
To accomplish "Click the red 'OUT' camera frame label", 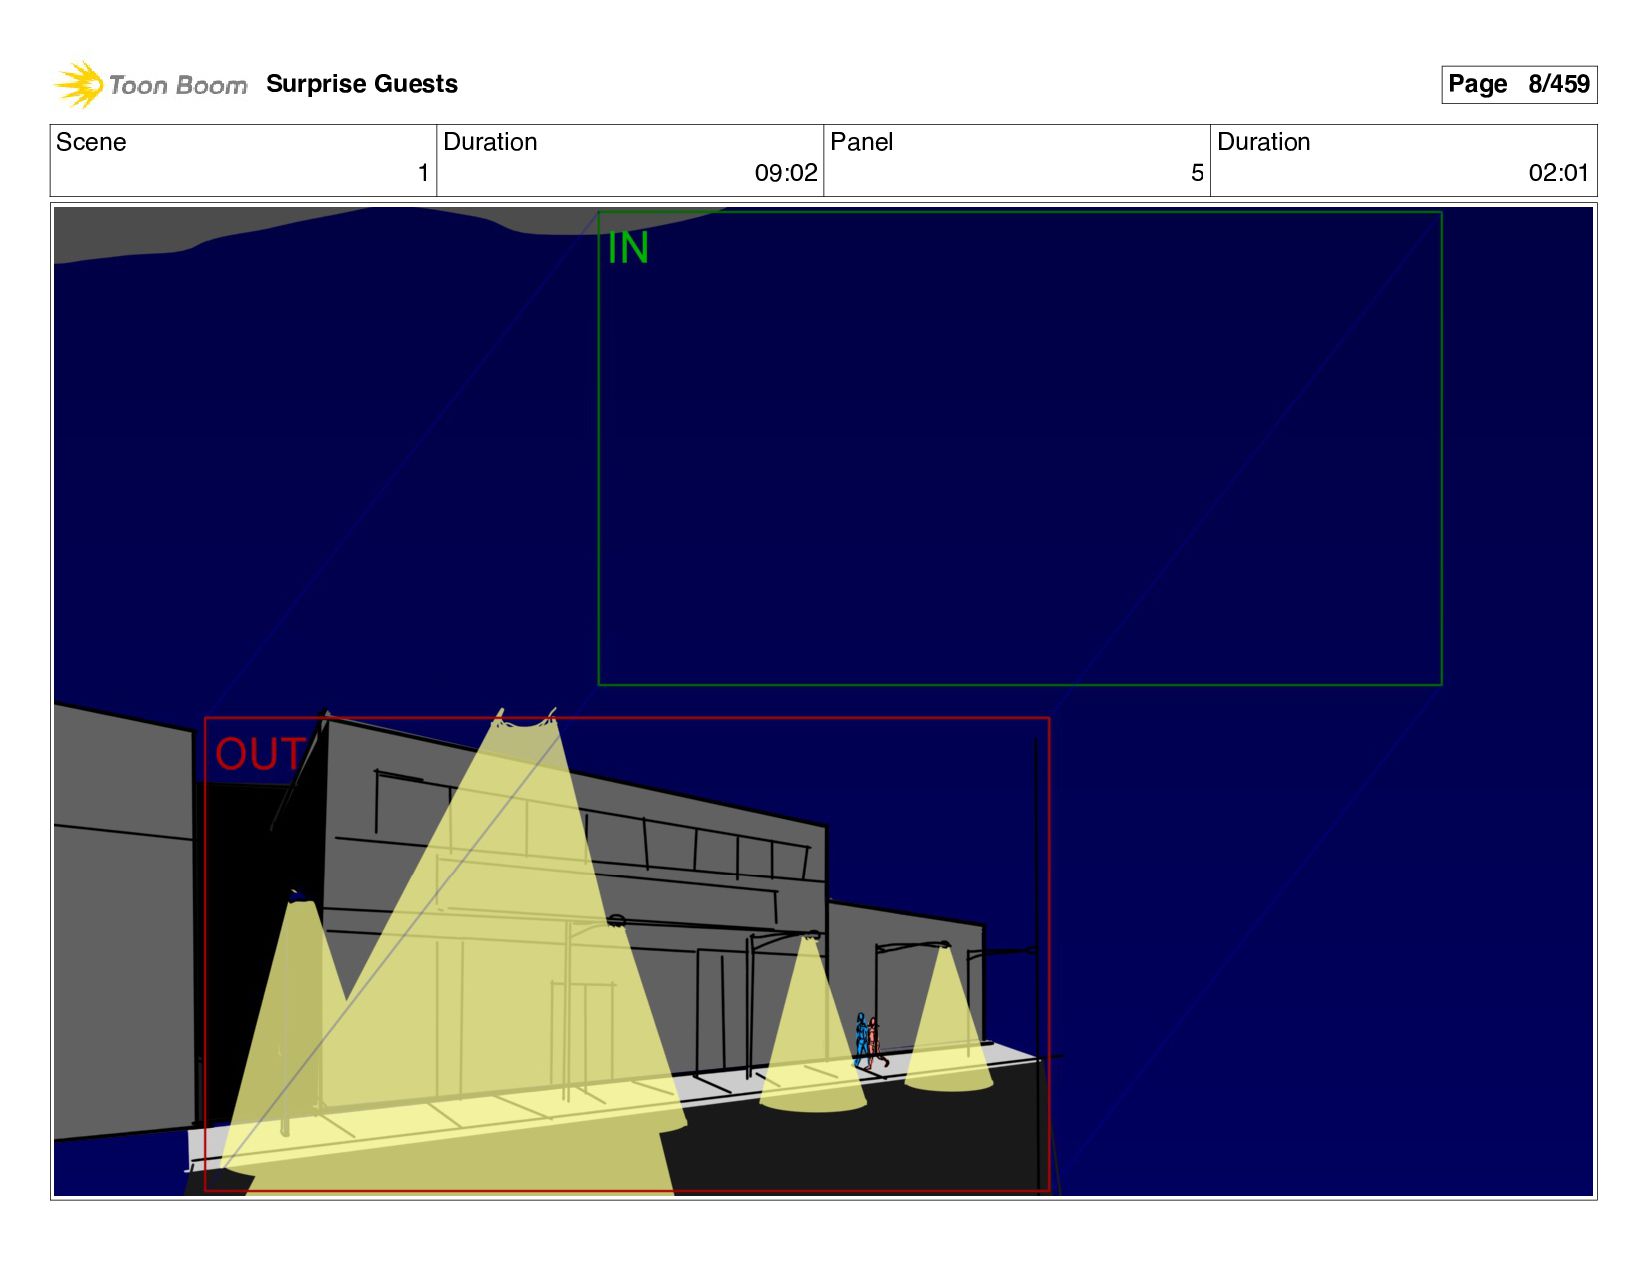I will 260,754.
